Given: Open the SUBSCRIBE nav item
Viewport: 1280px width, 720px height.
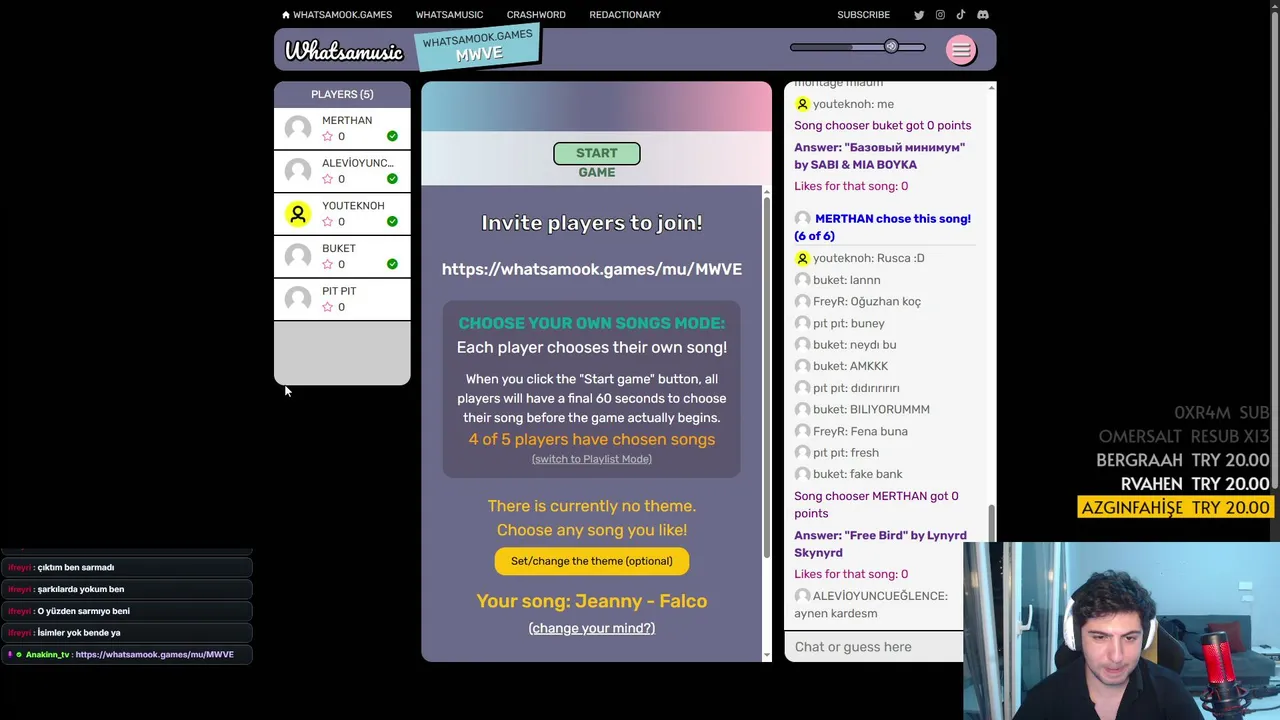Looking at the screenshot, I should [863, 15].
